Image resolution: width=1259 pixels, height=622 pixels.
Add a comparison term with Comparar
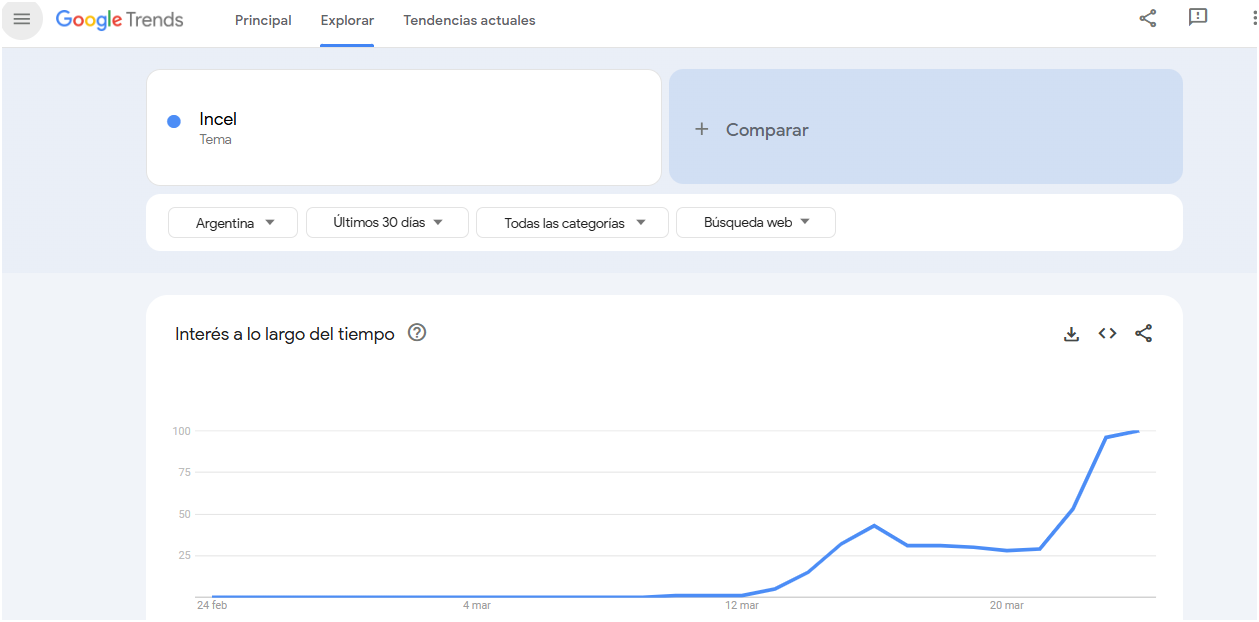pyautogui.click(x=767, y=130)
